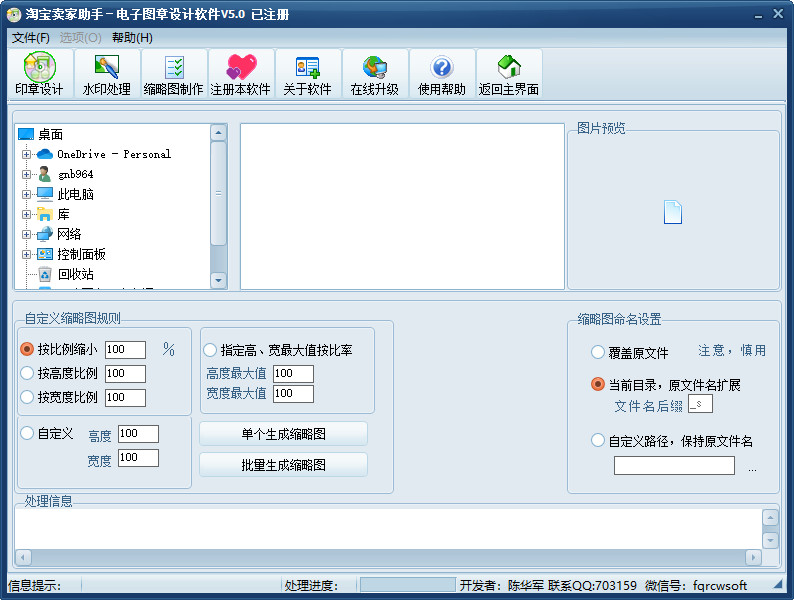Click the 文件名后缀 suffix field
The width and height of the screenshot is (794, 600).
(700, 404)
